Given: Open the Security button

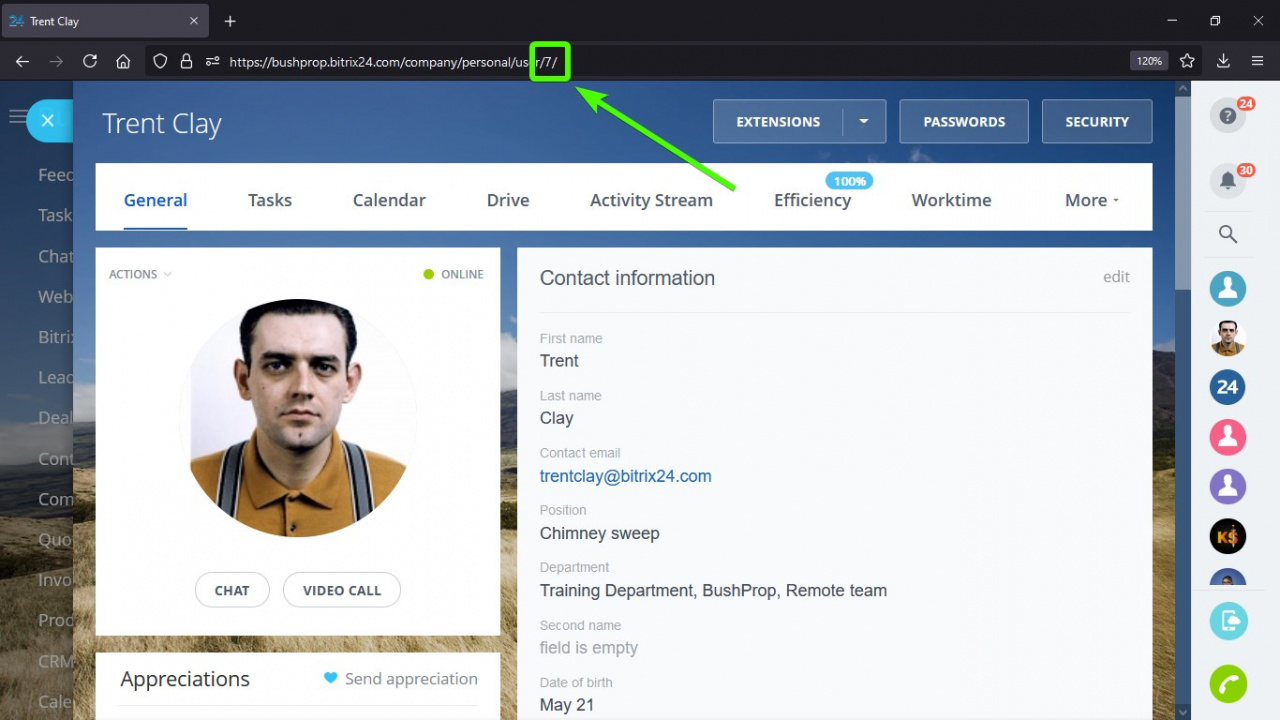Looking at the screenshot, I should coord(1097,122).
